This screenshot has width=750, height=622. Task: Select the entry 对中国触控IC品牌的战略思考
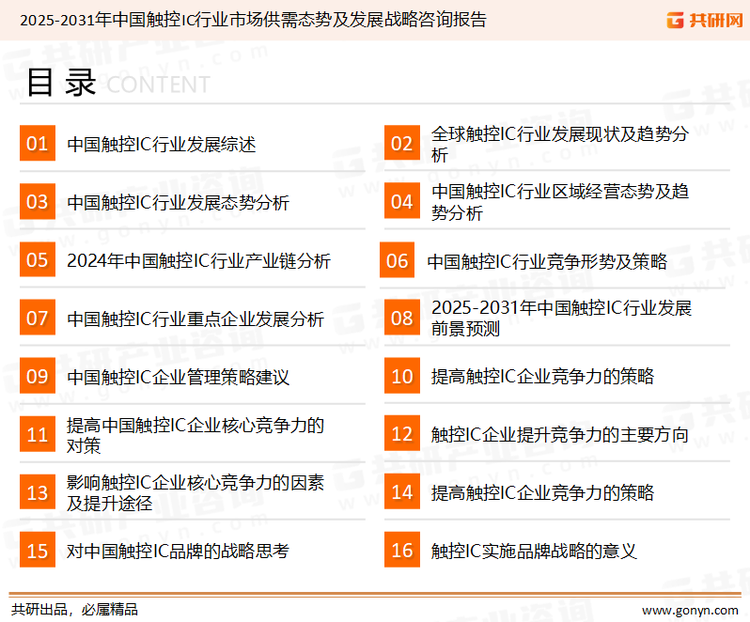coord(178,551)
